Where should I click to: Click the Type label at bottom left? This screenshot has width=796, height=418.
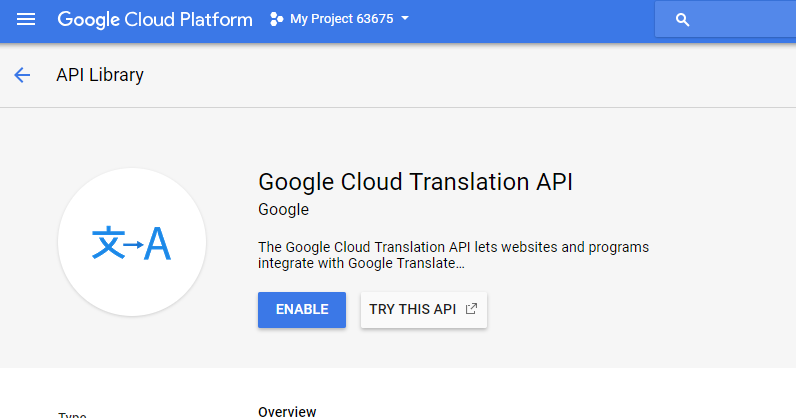(x=73, y=414)
